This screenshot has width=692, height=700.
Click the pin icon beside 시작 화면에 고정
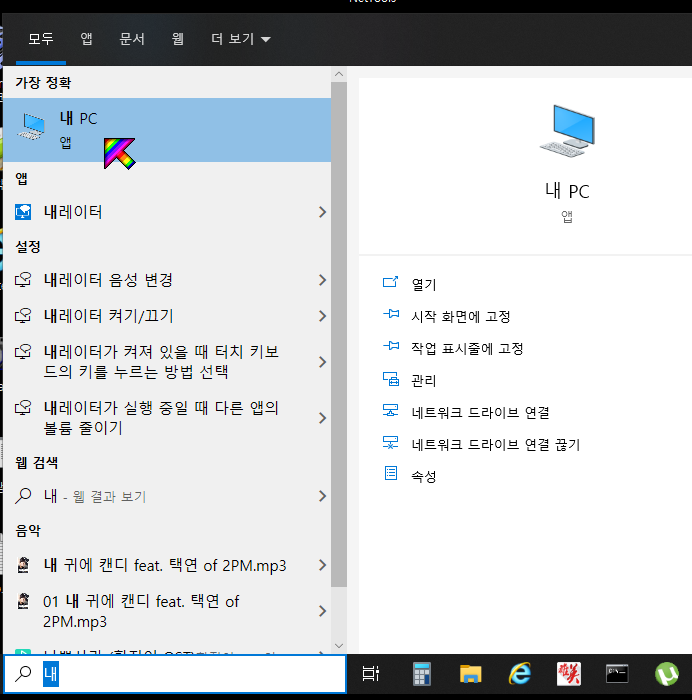391,314
